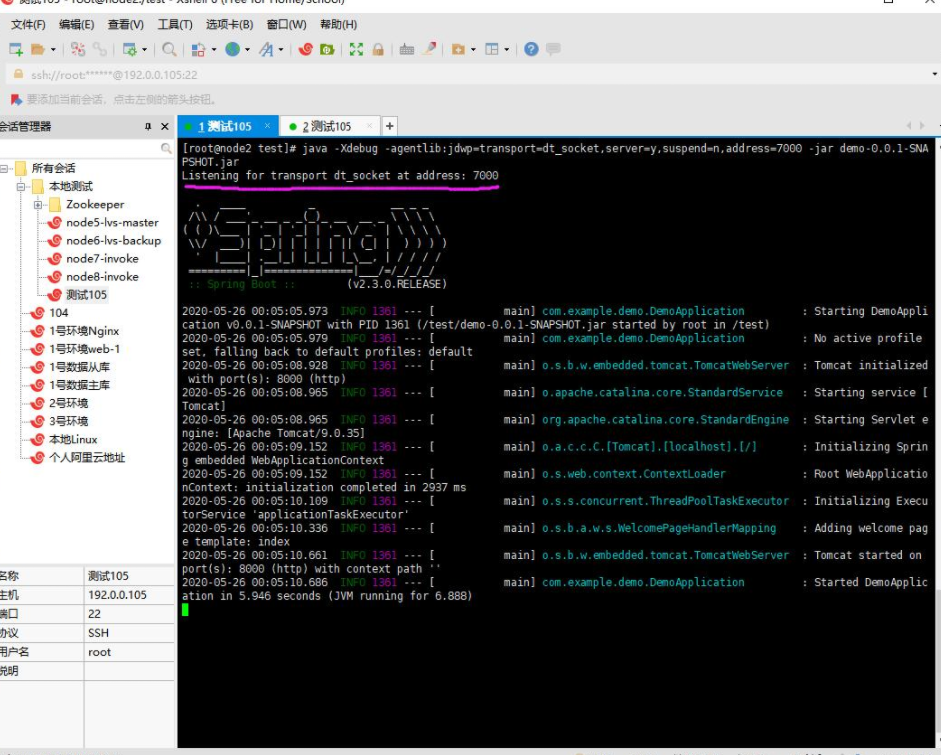The image size is (941, 755).
Task: Add a new tab with plus button
Action: pyautogui.click(x=389, y=126)
